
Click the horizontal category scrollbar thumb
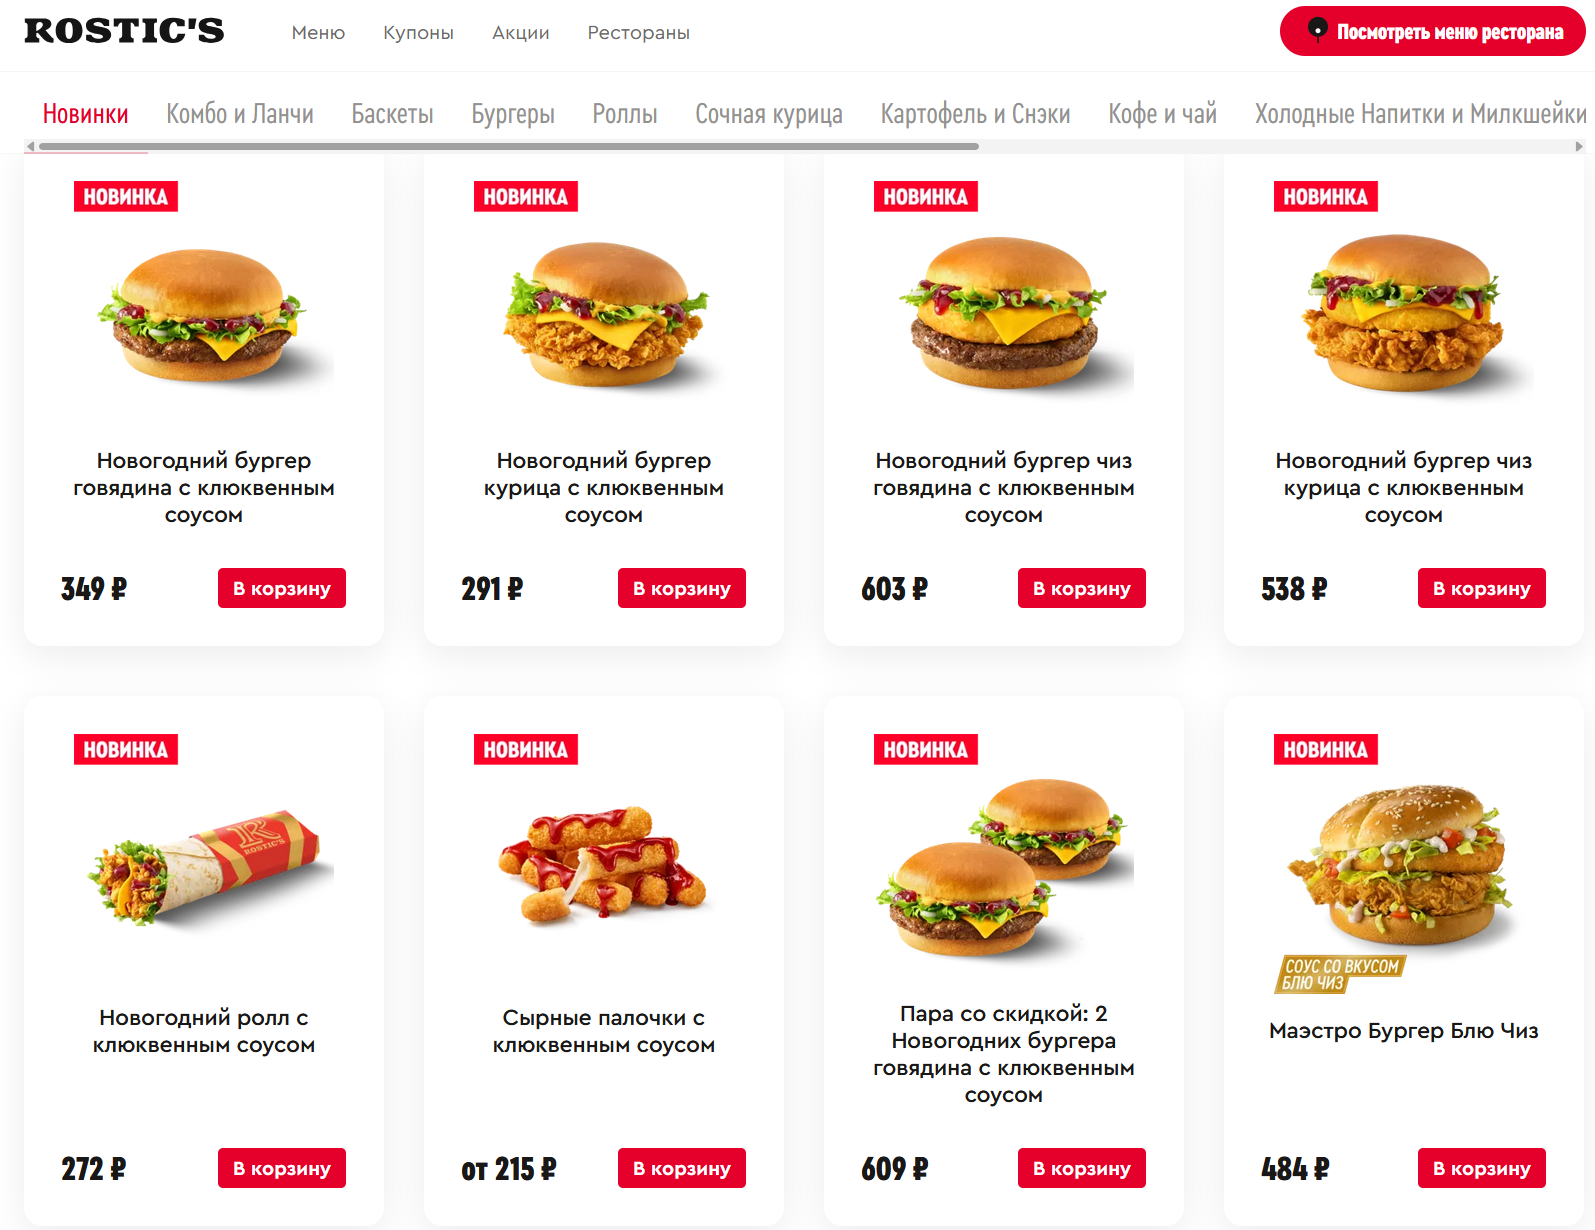tap(508, 146)
